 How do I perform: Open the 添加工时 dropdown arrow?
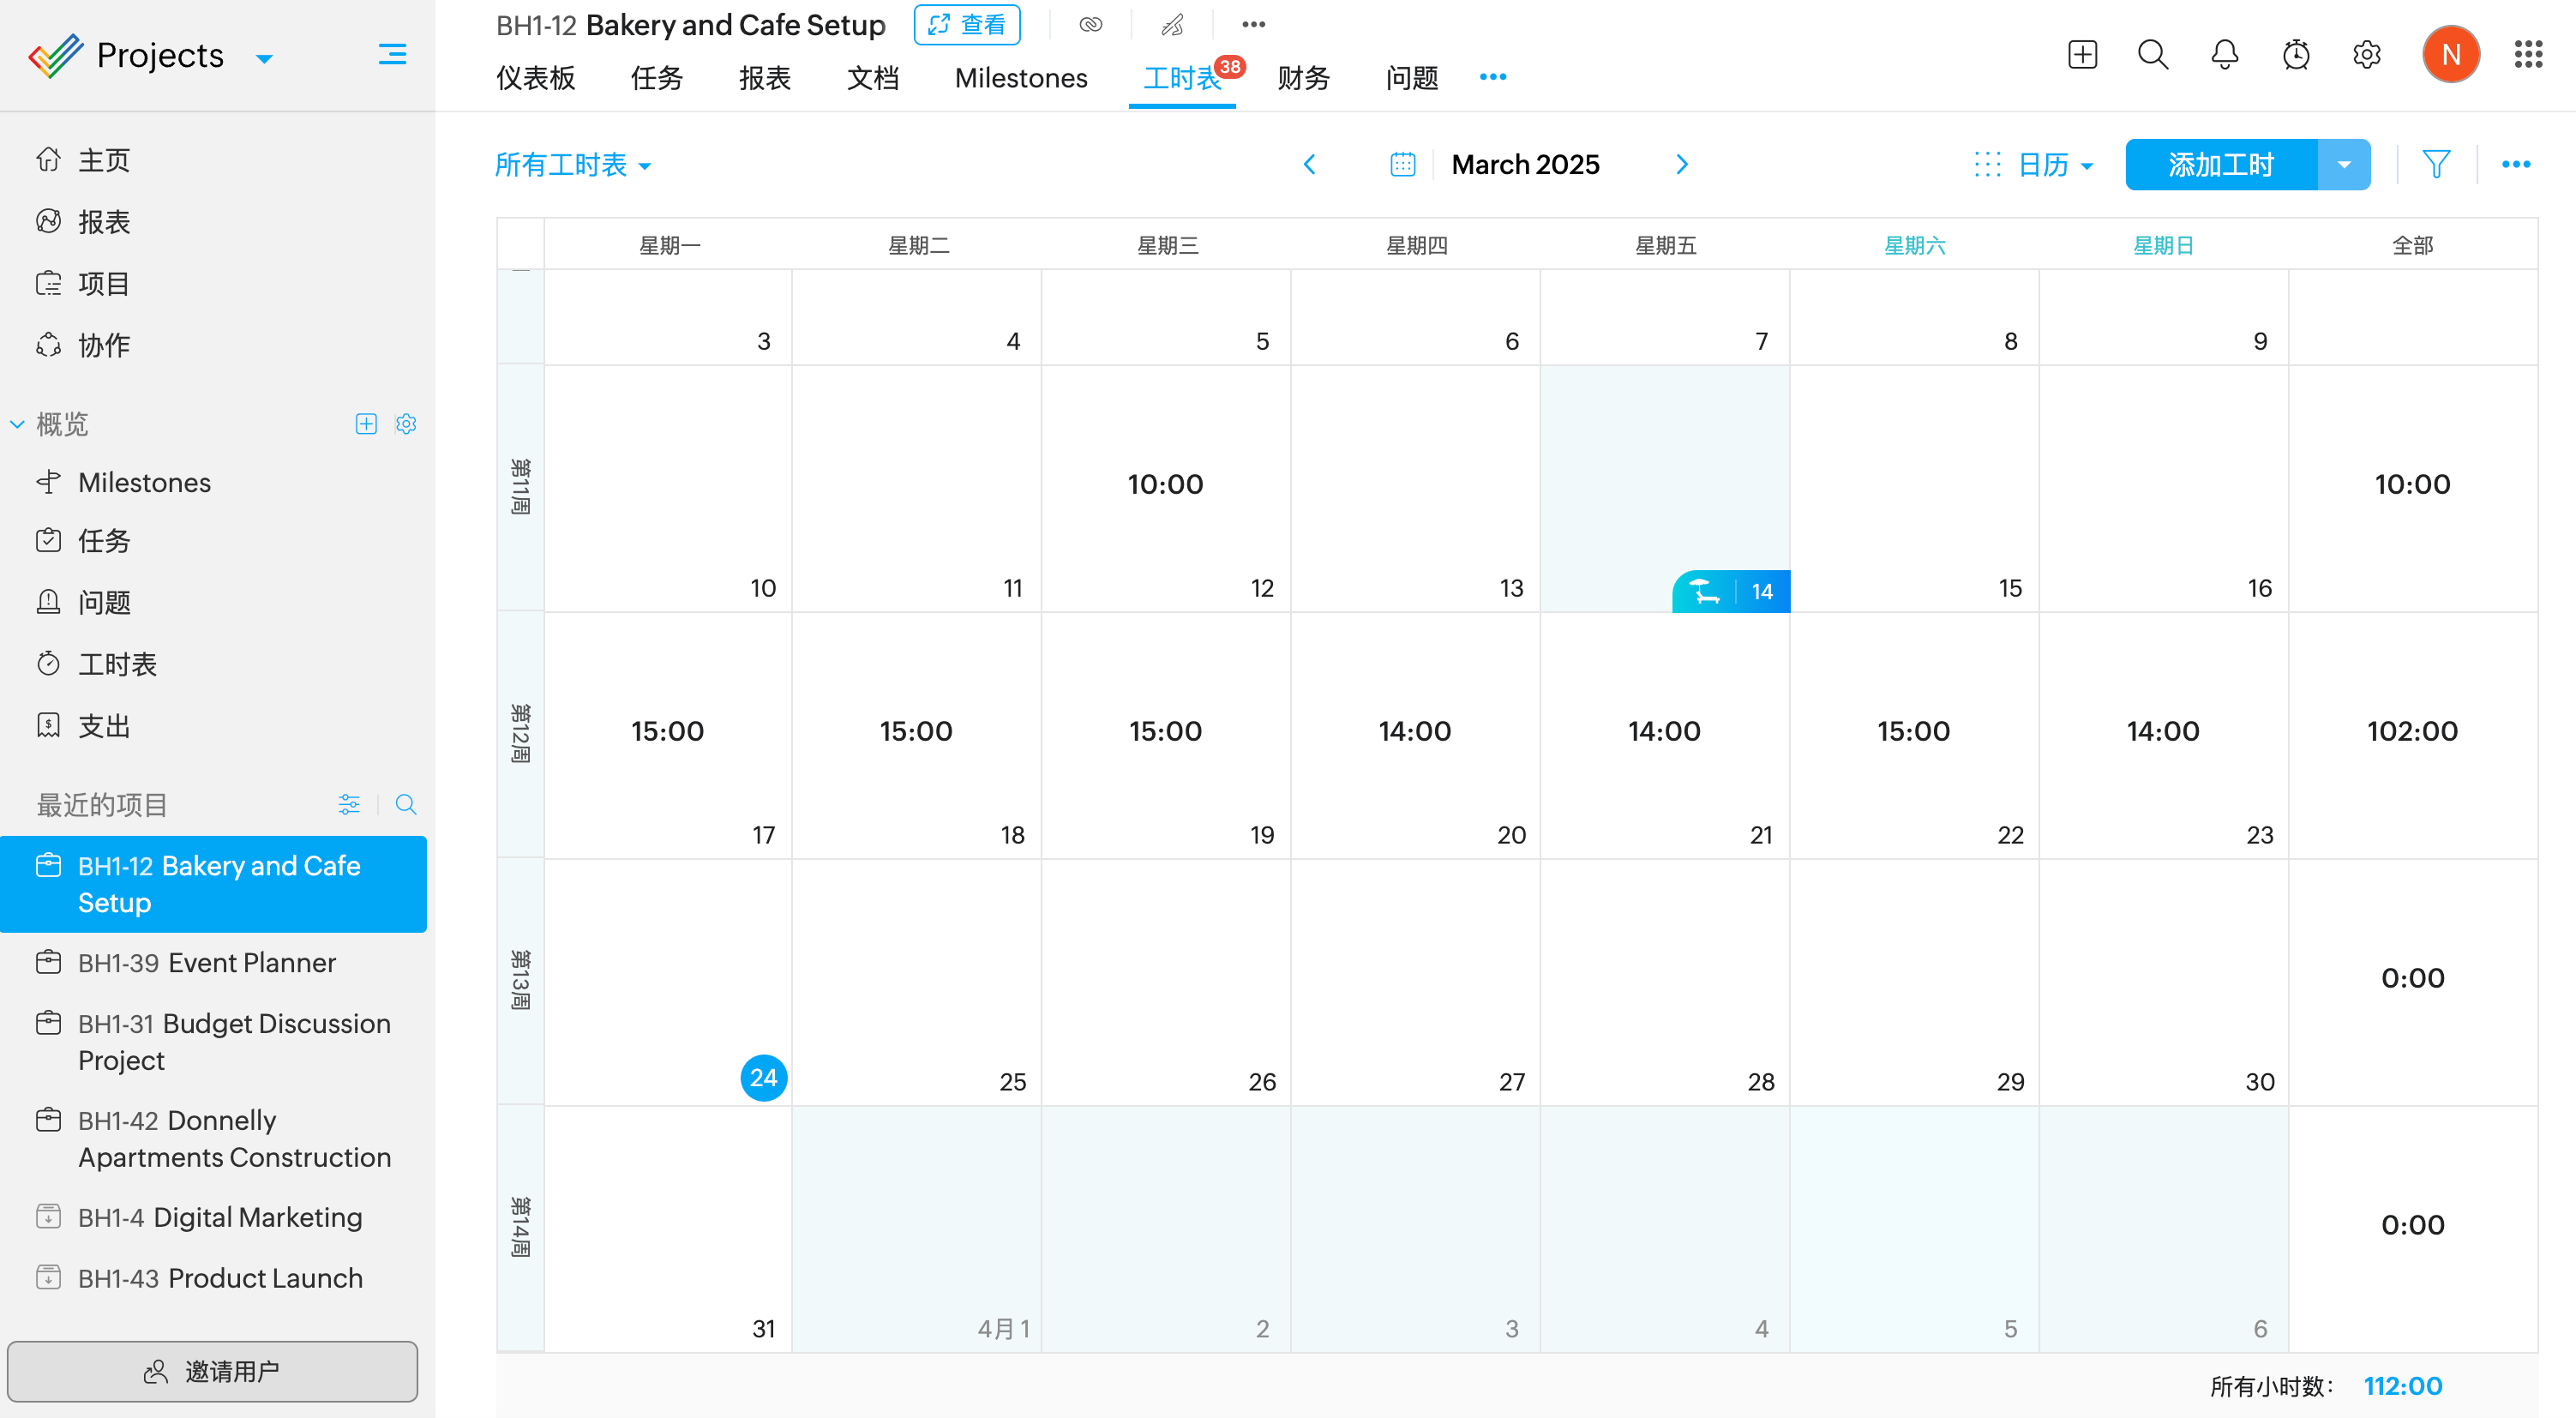point(2343,165)
